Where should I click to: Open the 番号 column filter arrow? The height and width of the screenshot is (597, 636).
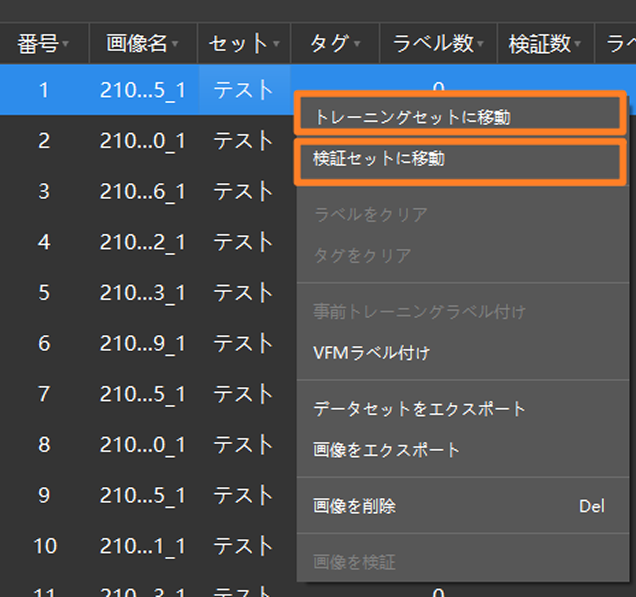[x=66, y=43]
